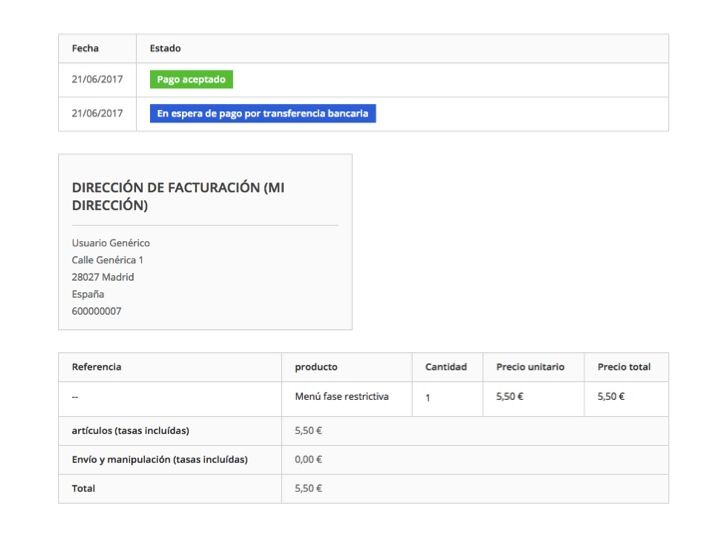Select the 'Fecha' column header
Viewport: 720px width, 540px height.
click(85, 48)
